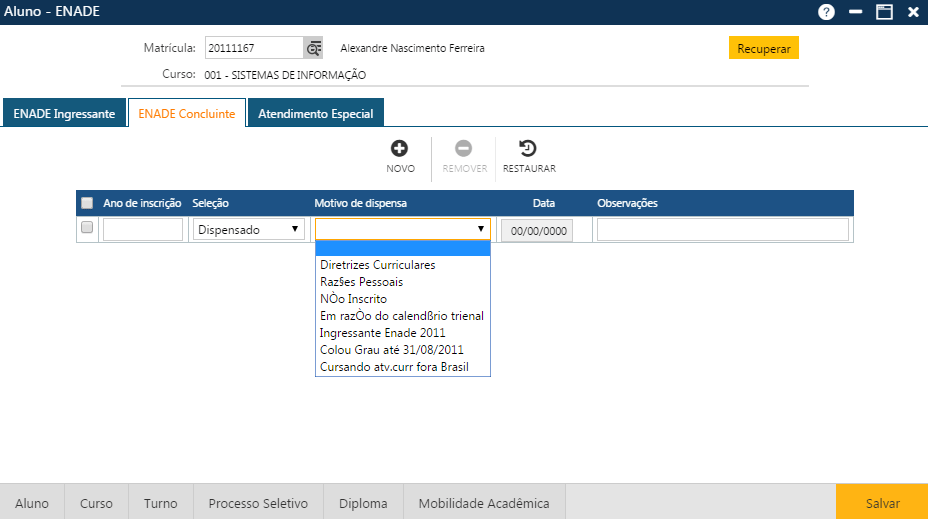Image resolution: width=929 pixels, height=519 pixels.
Task: Open the help question mark icon
Action: pyautogui.click(x=826, y=12)
